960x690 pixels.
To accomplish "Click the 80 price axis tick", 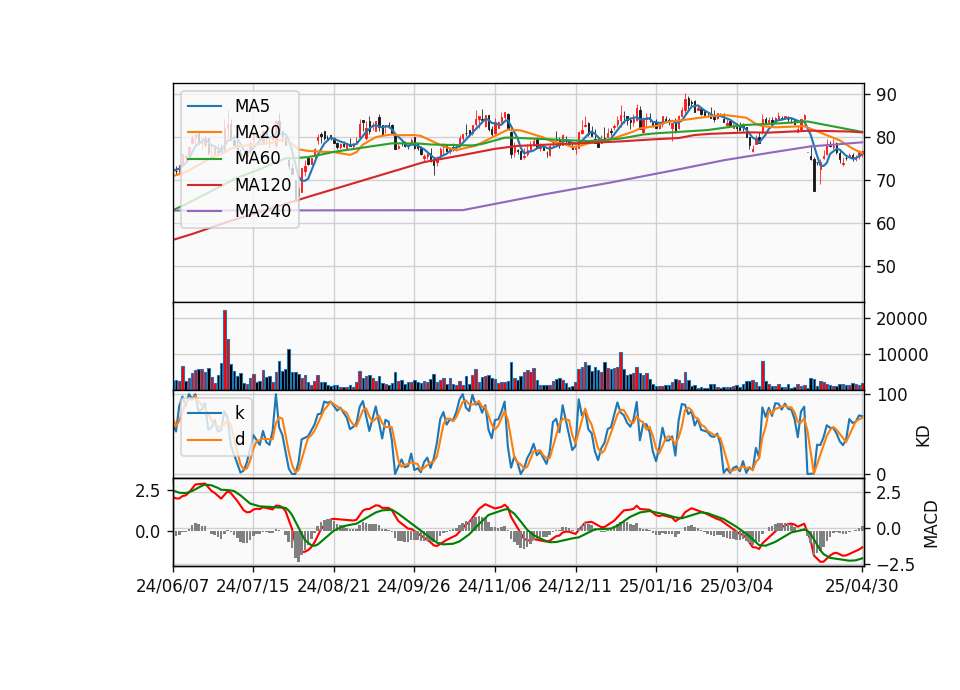I will tap(886, 138).
